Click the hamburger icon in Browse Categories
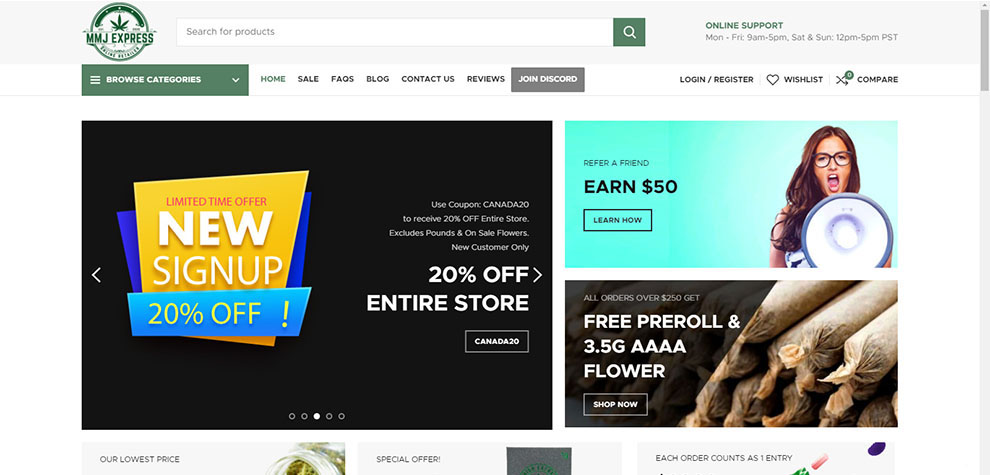 click(x=95, y=80)
